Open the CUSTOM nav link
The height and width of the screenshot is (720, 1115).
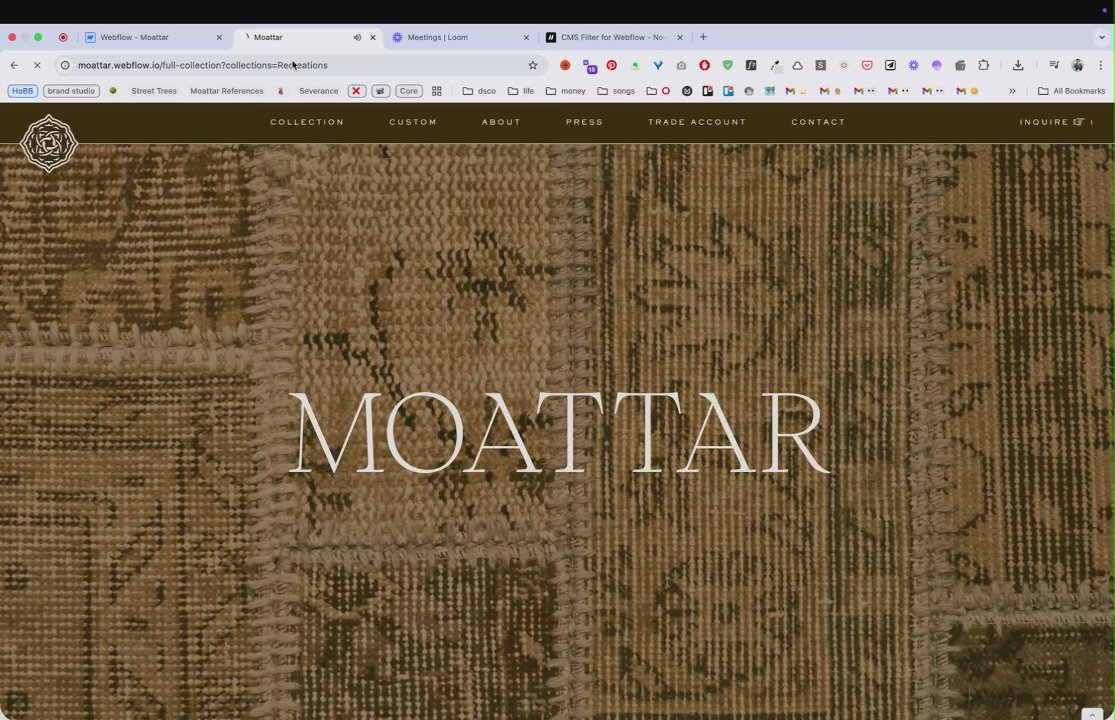pyautogui.click(x=412, y=122)
